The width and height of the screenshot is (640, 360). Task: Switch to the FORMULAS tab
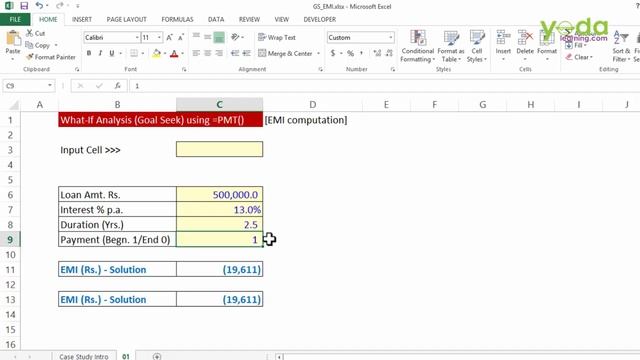[177, 19]
